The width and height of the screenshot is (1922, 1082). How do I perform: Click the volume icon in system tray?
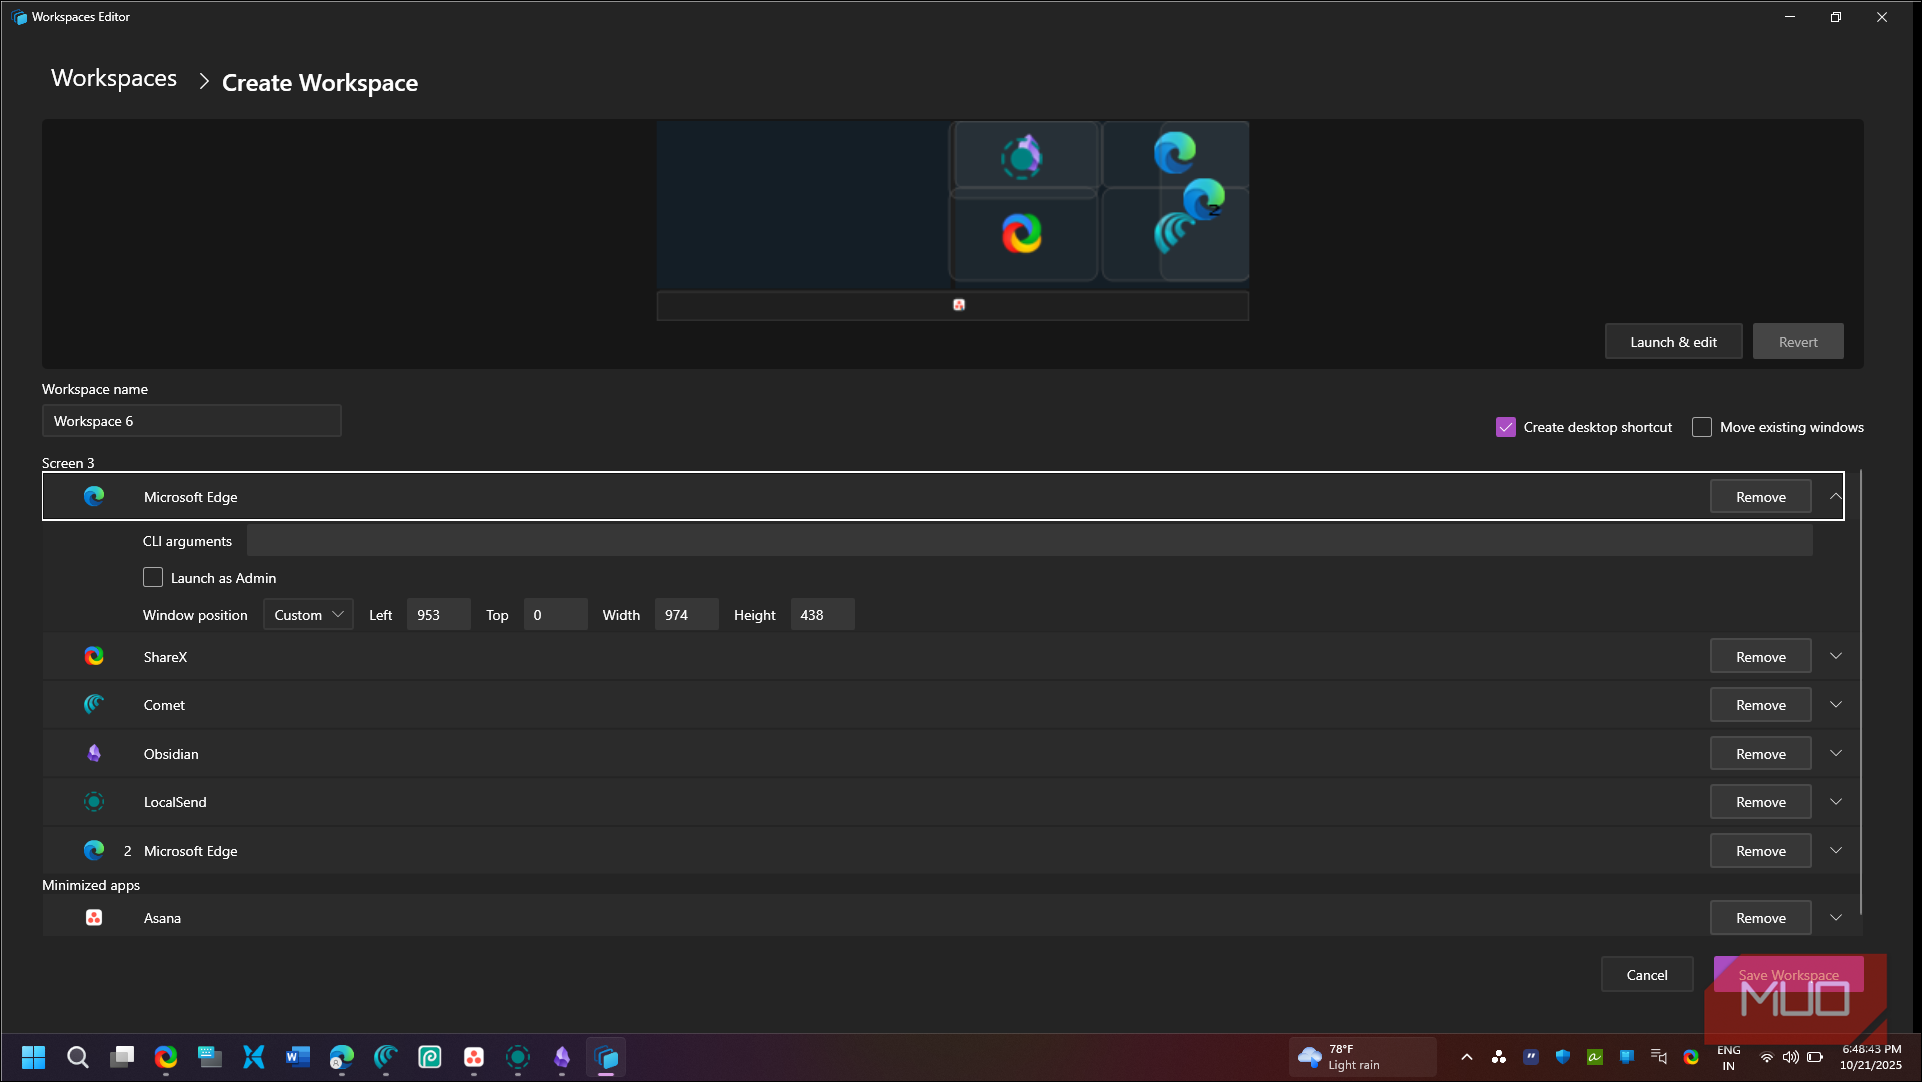coord(1790,1057)
